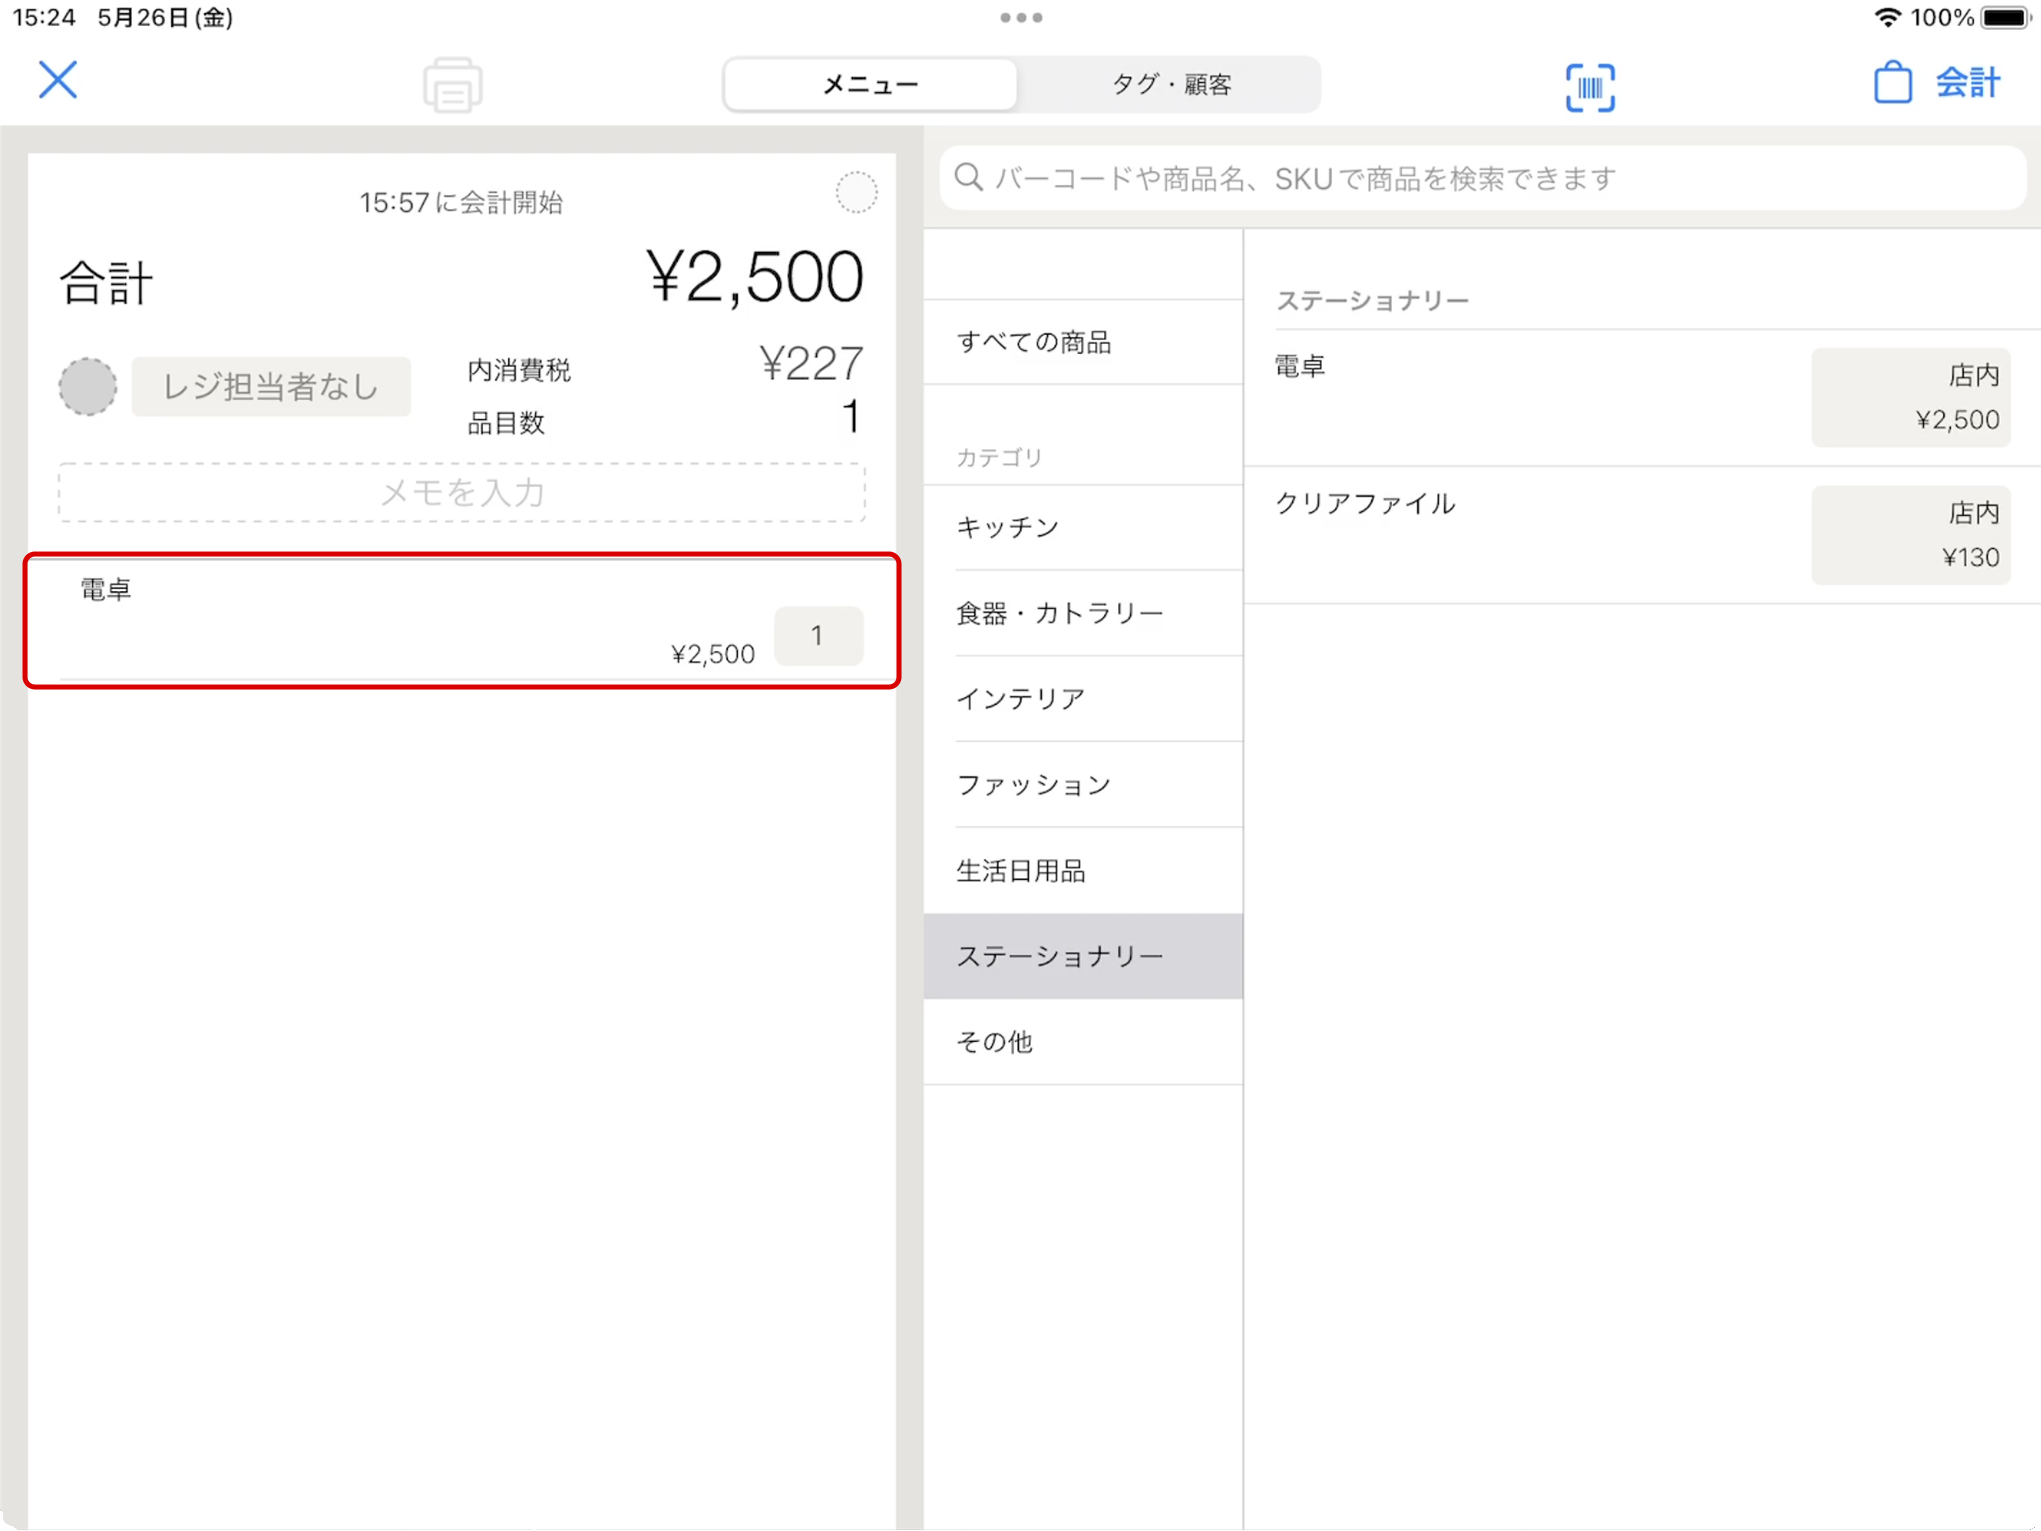Tap the 品目数 label
The image size is (2041, 1531).
pos(506,423)
